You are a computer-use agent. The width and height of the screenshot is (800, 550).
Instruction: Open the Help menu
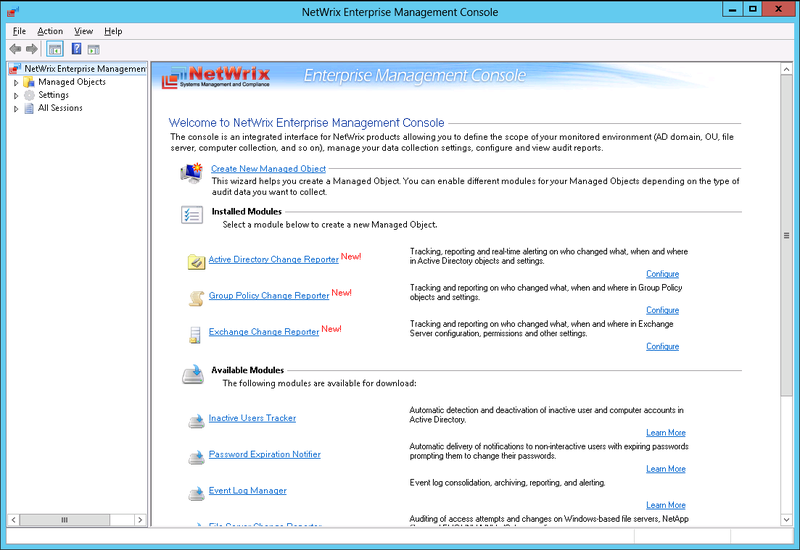pos(113,31)
